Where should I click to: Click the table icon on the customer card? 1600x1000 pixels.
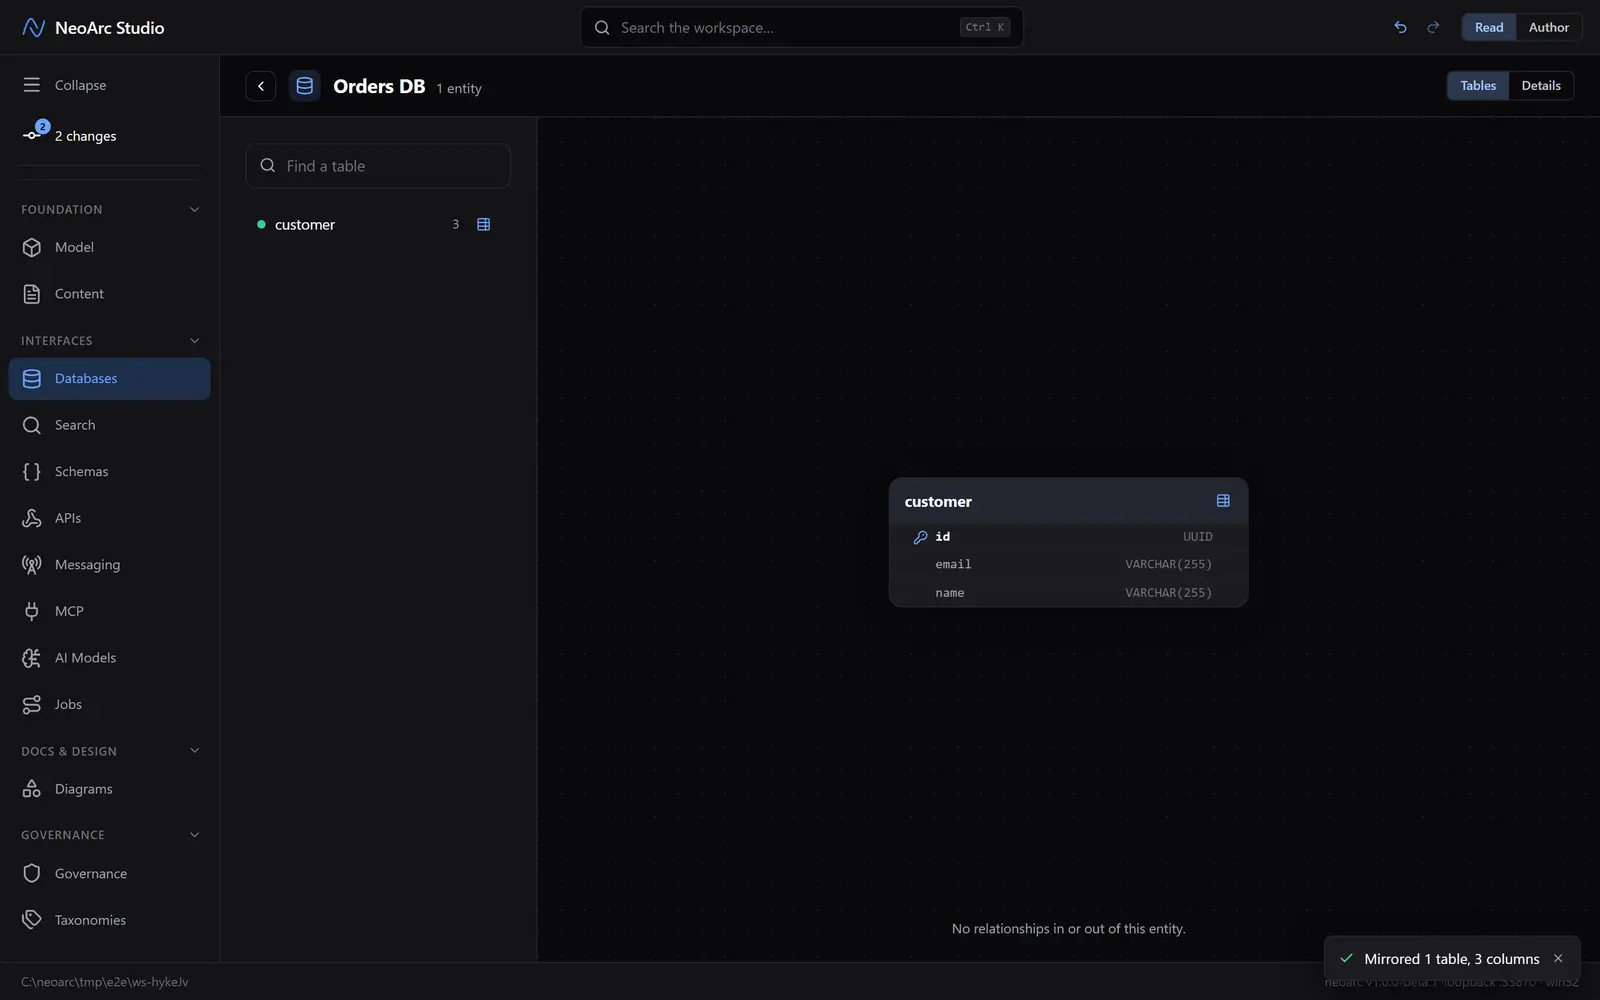pos(1223,501)
